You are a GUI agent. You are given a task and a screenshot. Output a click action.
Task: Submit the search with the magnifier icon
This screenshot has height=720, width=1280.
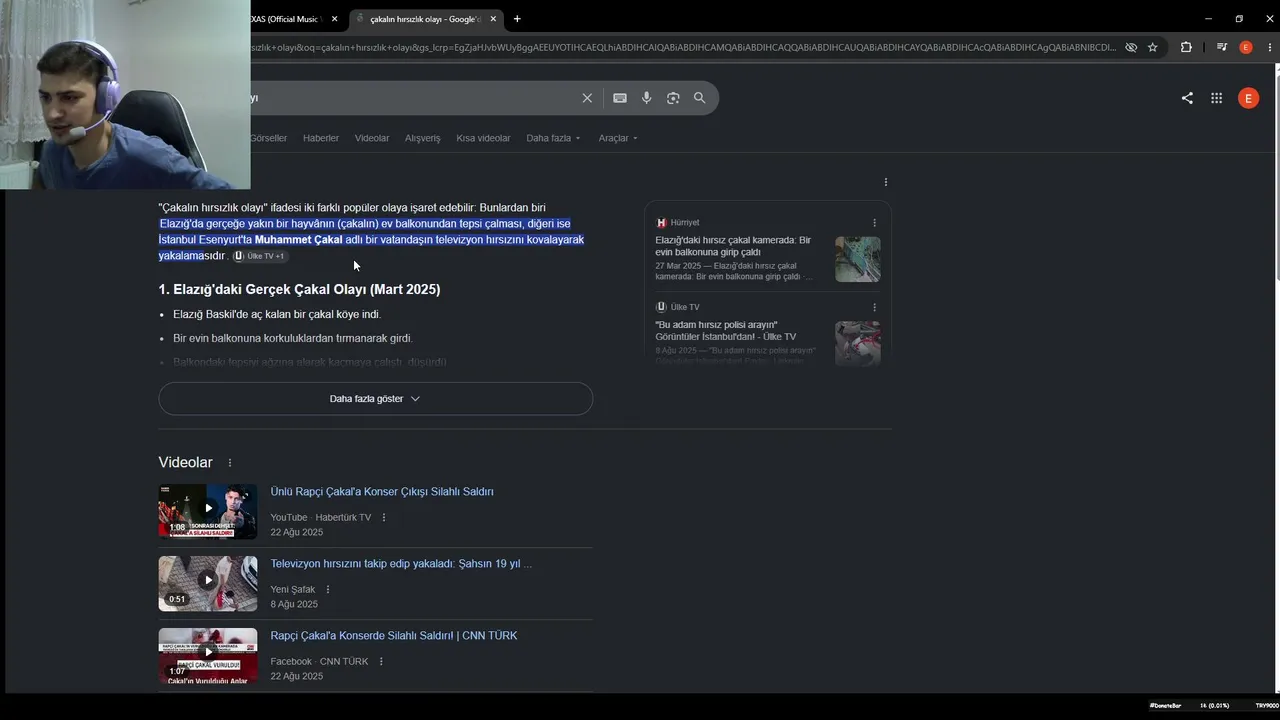[700, 98]
